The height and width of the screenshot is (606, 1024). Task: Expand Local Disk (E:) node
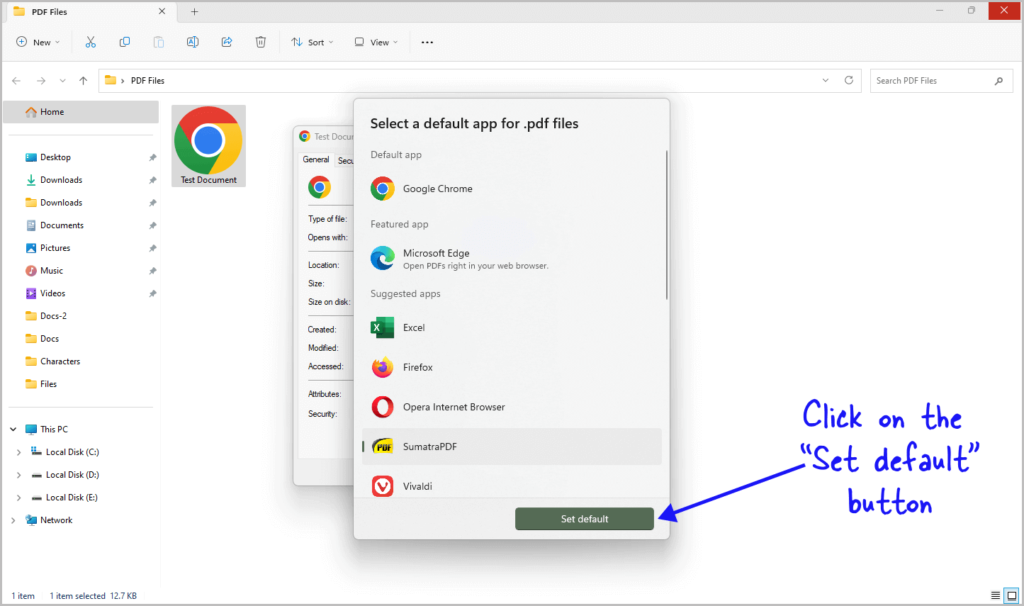pos(18,498)
